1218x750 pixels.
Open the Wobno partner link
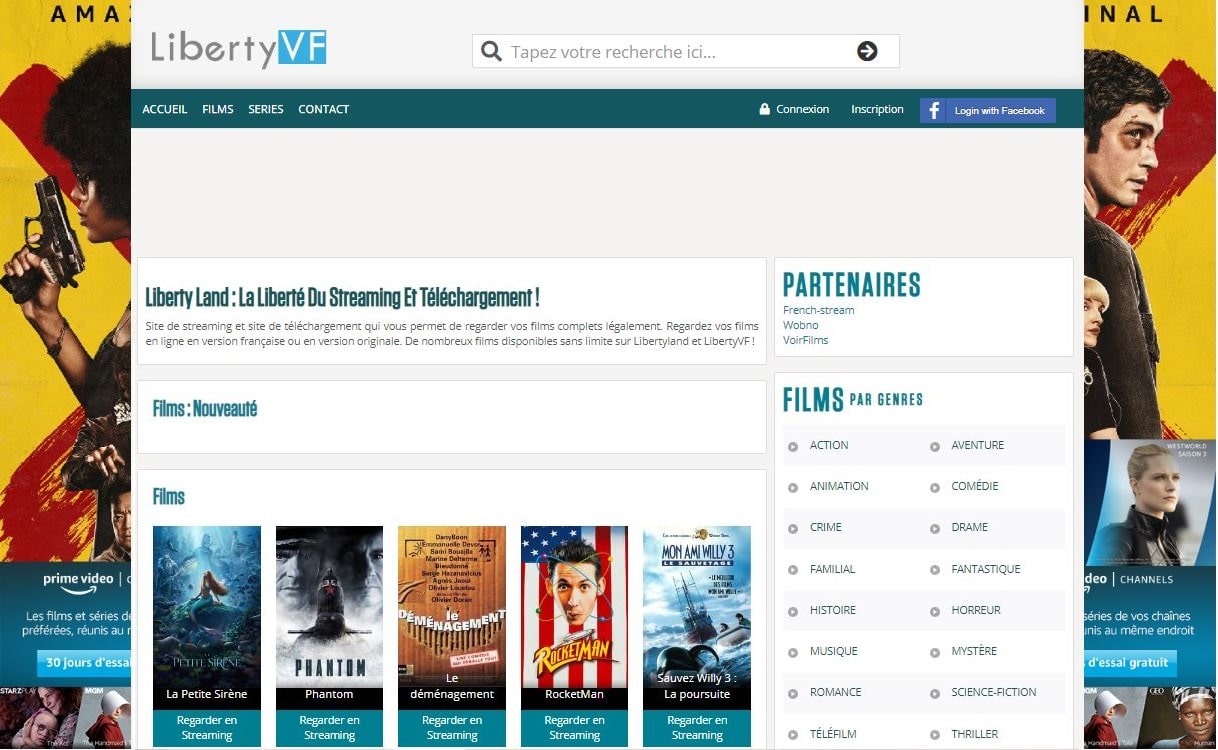tap(801, 325)
